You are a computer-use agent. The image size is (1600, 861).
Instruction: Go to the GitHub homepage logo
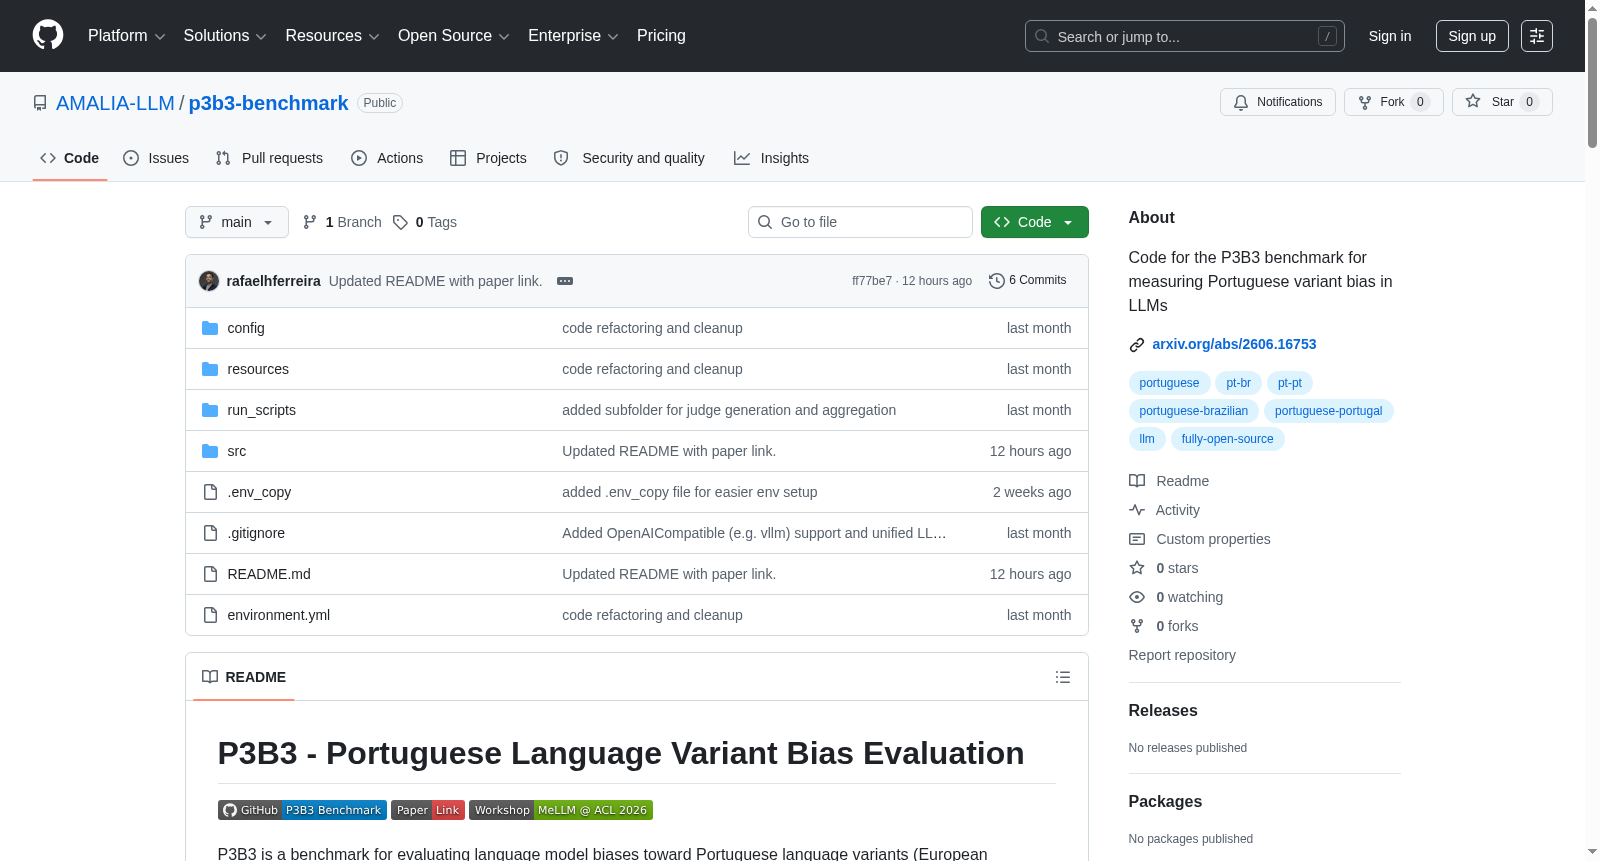[48, 35]
